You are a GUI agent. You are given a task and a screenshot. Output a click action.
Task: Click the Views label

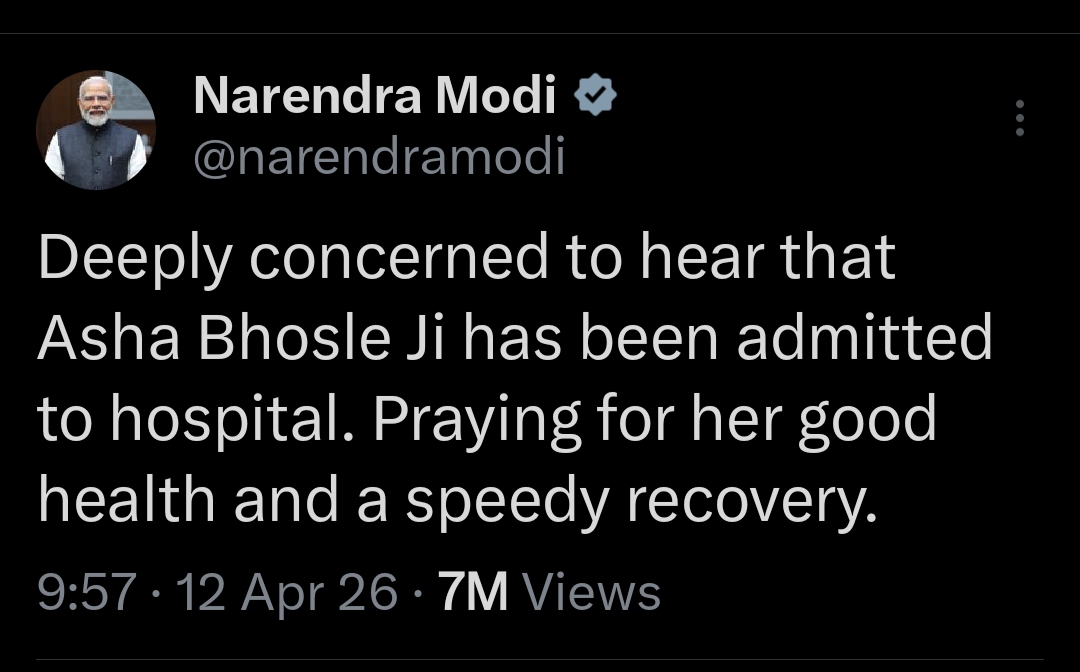click(x=592, y=592)
